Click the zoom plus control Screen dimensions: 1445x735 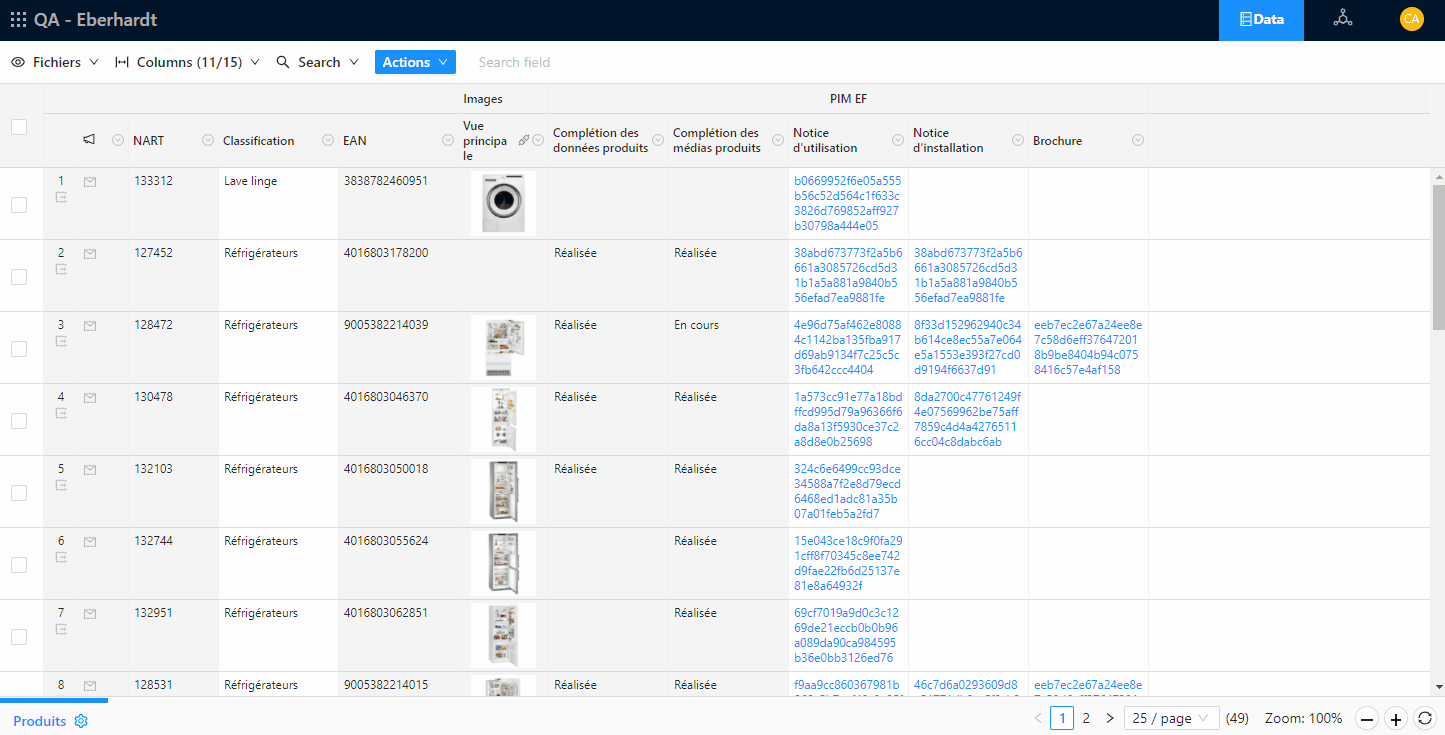tap(1396, 718)
